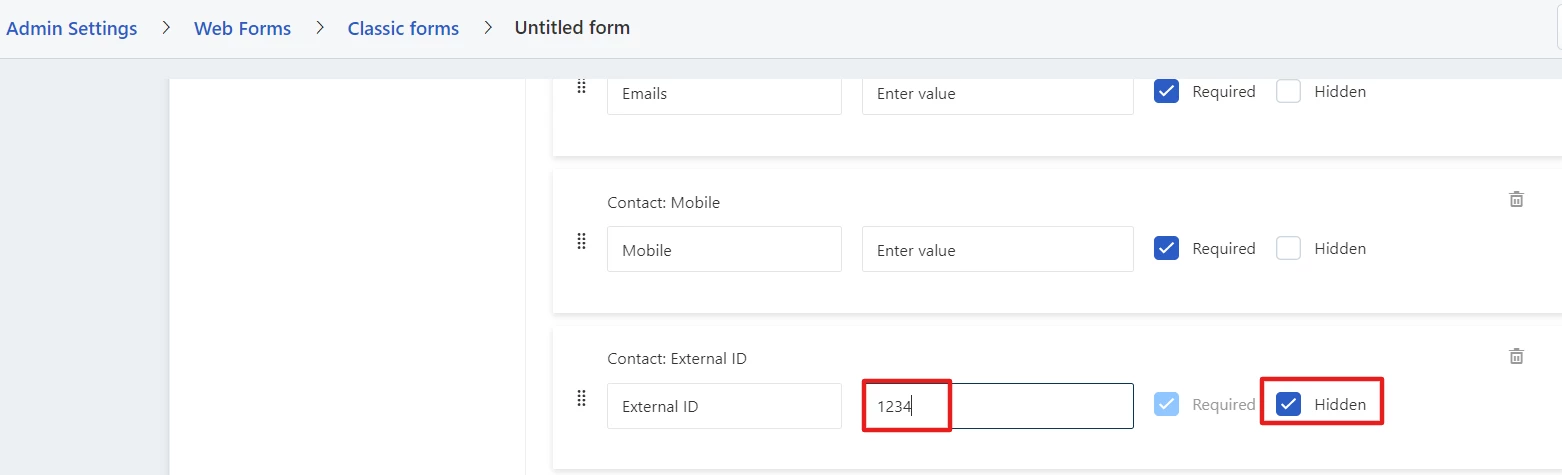Image resolution: width=1562 pixels, height=475 pixels.
Task: Grab the Mobile row drag handle
Action: coord(581,241)
